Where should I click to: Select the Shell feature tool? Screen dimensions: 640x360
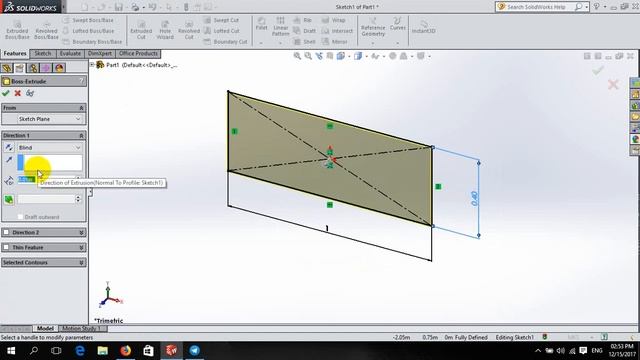coord(304,42)
